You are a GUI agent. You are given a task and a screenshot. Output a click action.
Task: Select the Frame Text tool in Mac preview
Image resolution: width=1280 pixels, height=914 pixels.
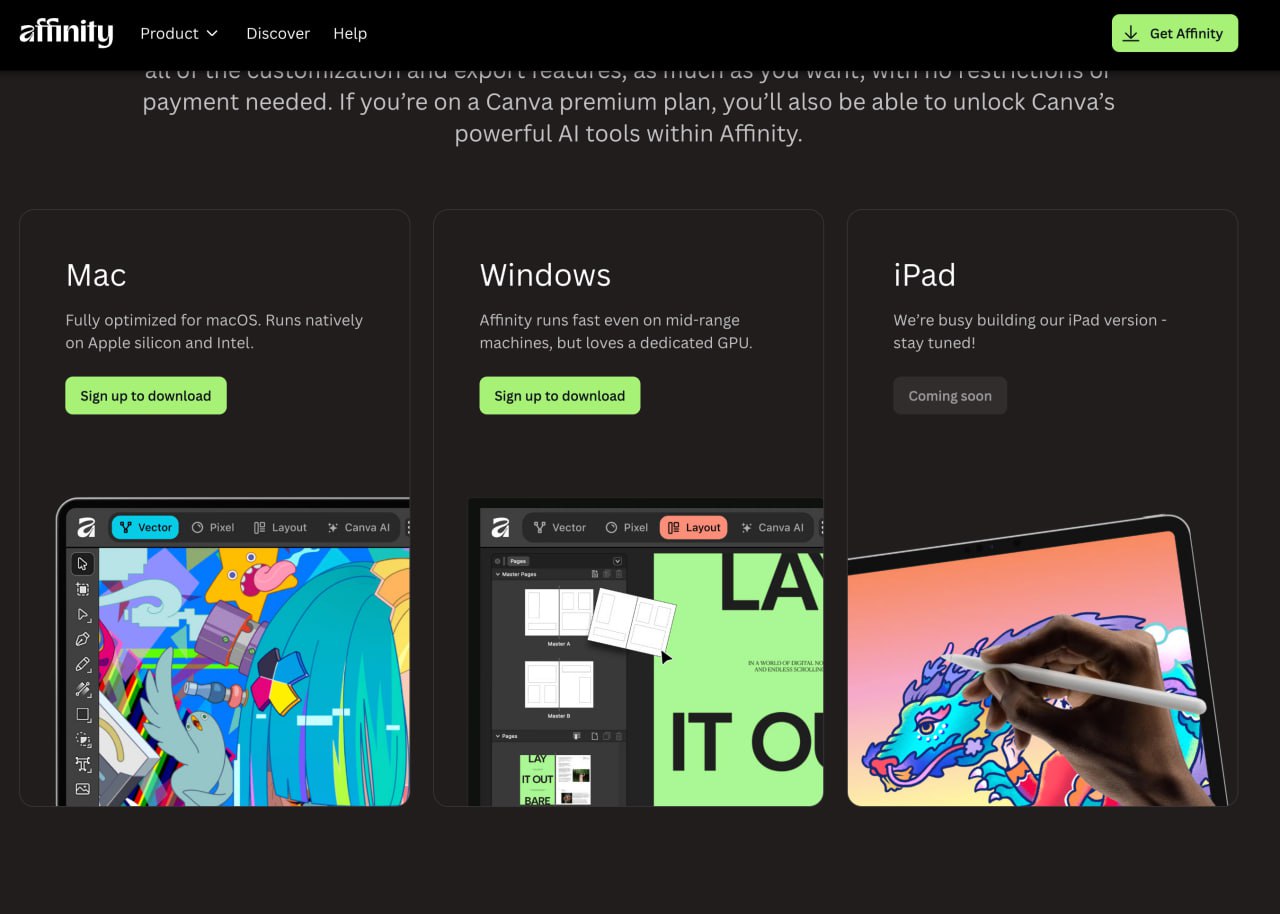[x=83, y=764]
